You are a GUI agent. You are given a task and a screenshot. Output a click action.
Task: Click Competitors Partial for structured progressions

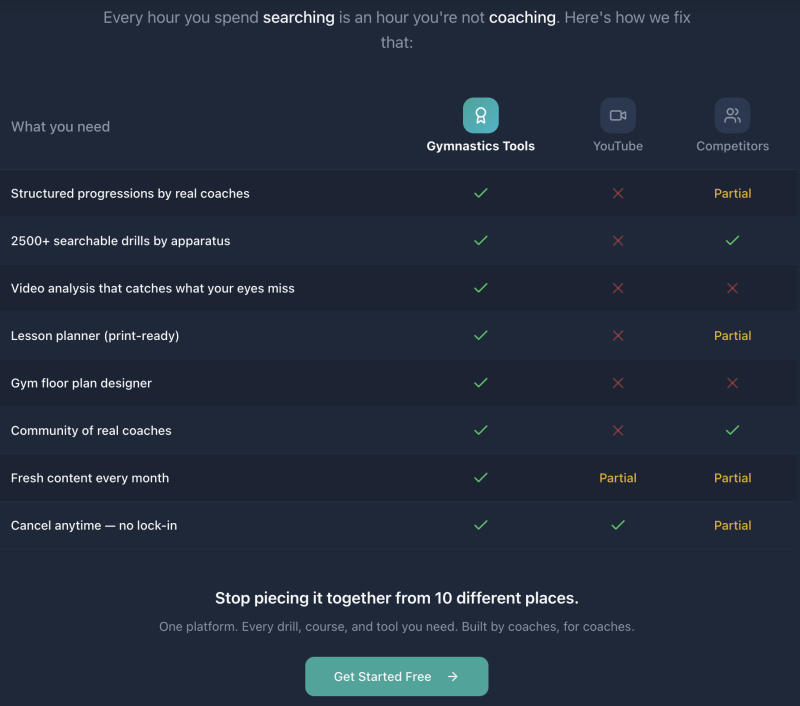tap(732, 193)
